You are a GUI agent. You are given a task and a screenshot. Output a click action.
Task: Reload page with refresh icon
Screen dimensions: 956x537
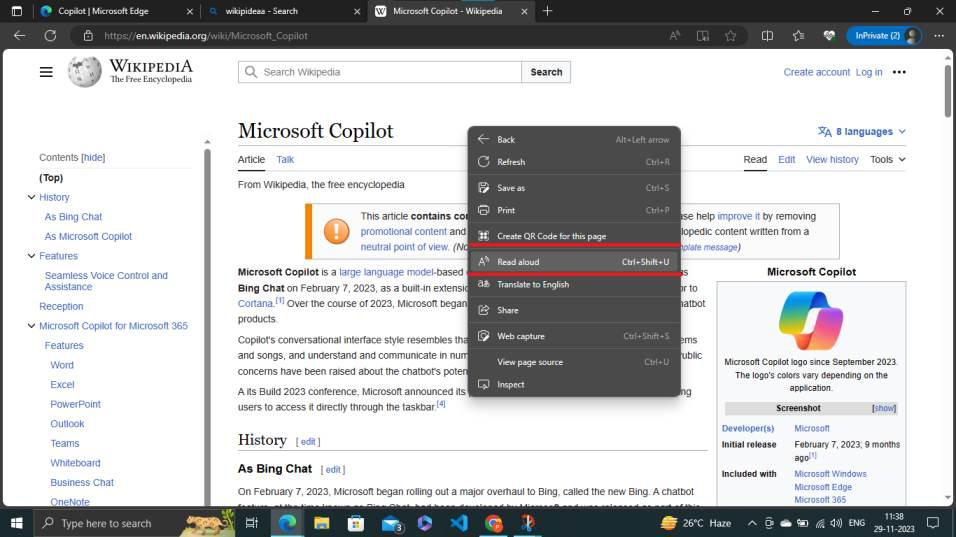point(50,36)
